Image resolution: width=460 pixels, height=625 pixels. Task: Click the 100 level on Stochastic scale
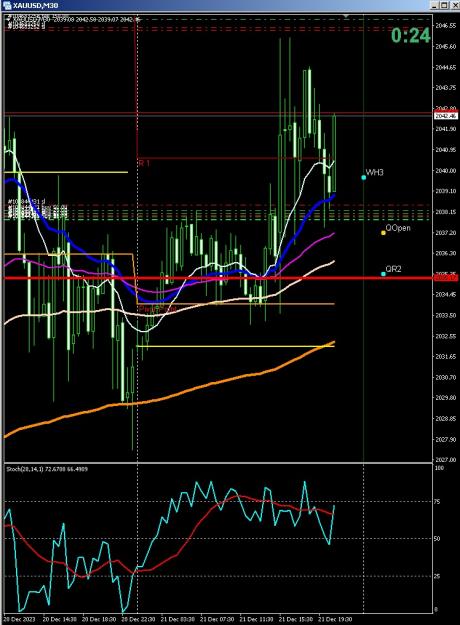(439, 468)
